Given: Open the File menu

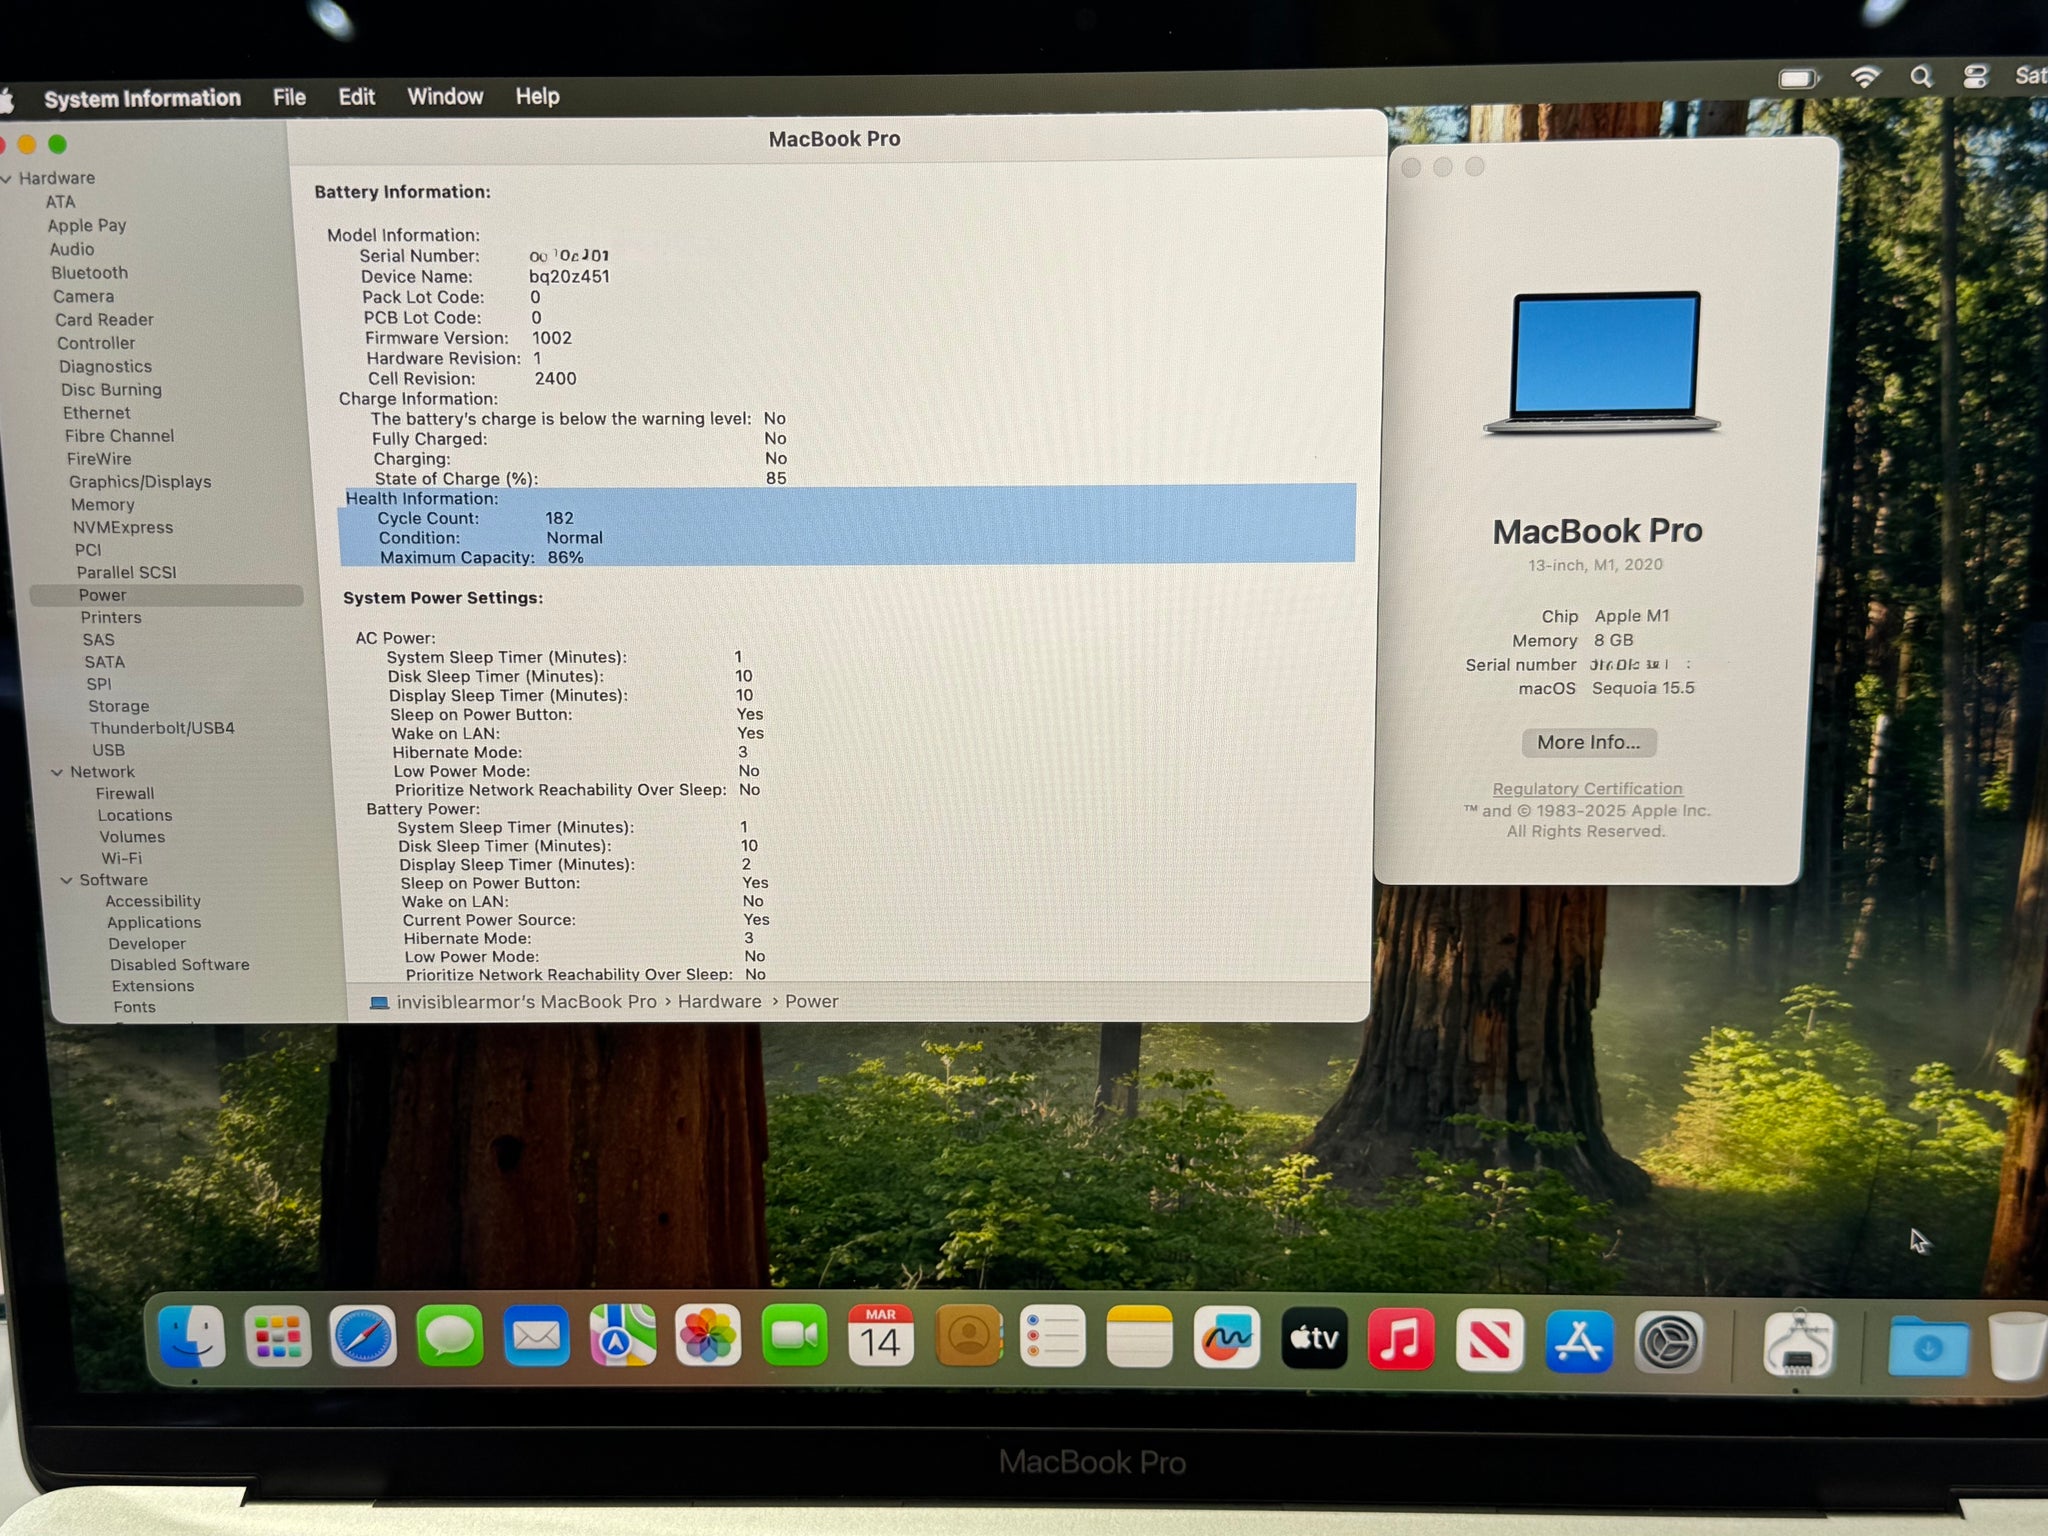Looking at the screenshot, I should (x=289, y=97).
